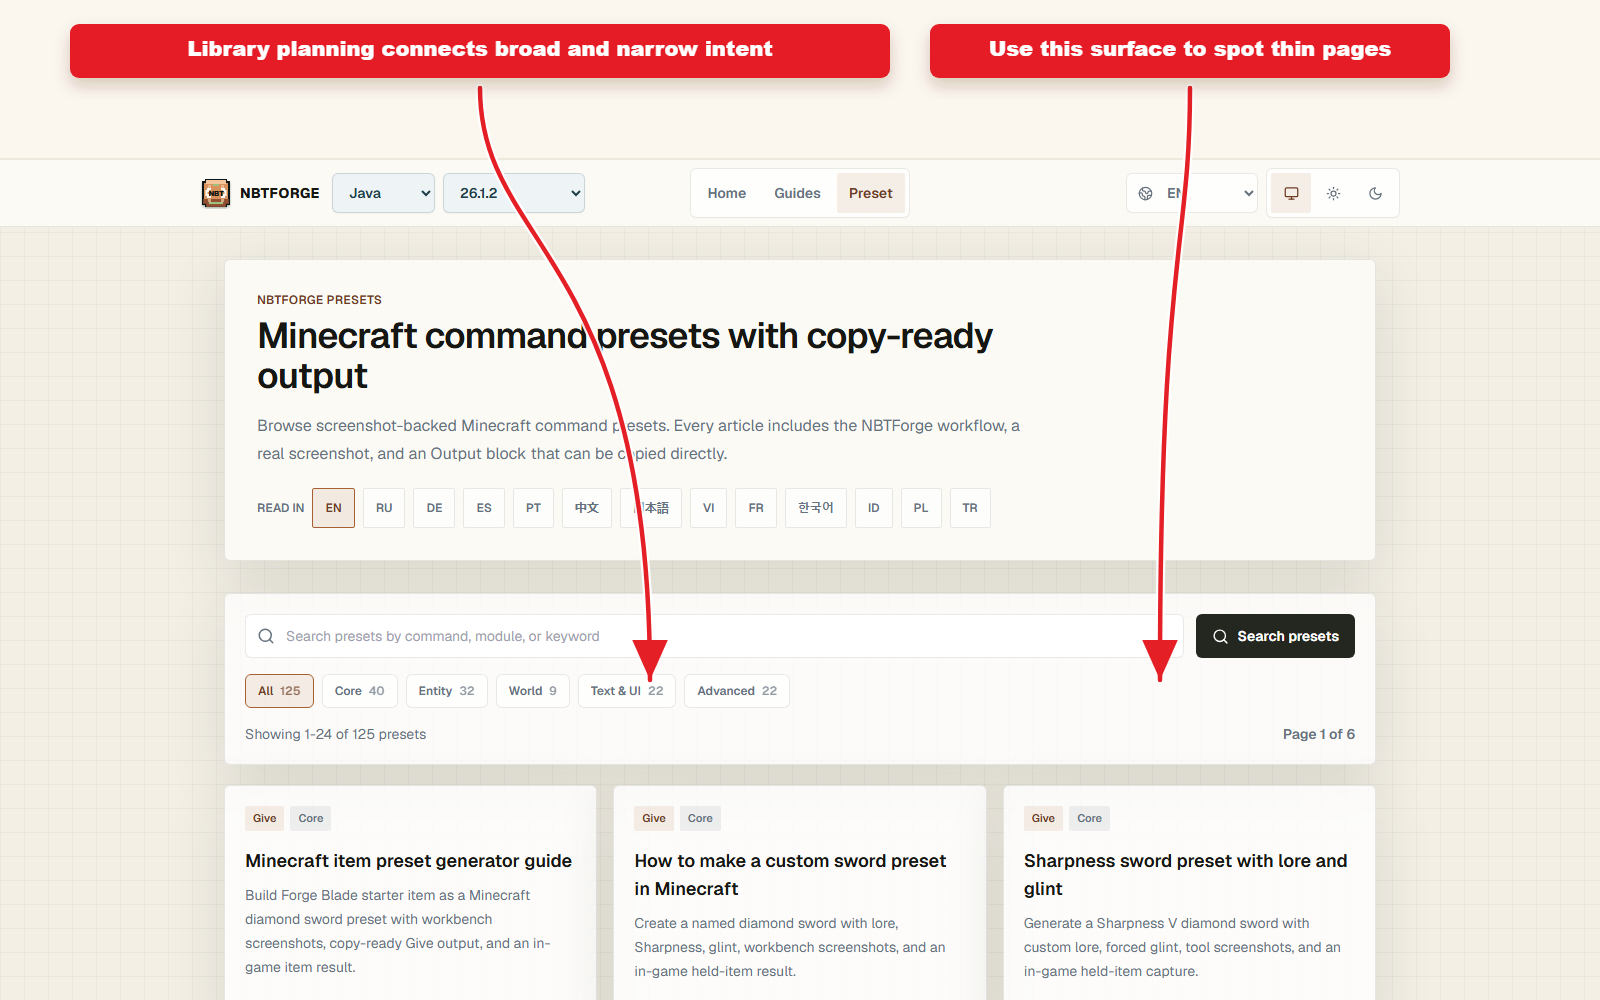This screenshot has width=1600, height=1000.
Task: Open the Guides nav item
Action: [x=797, y=193]
